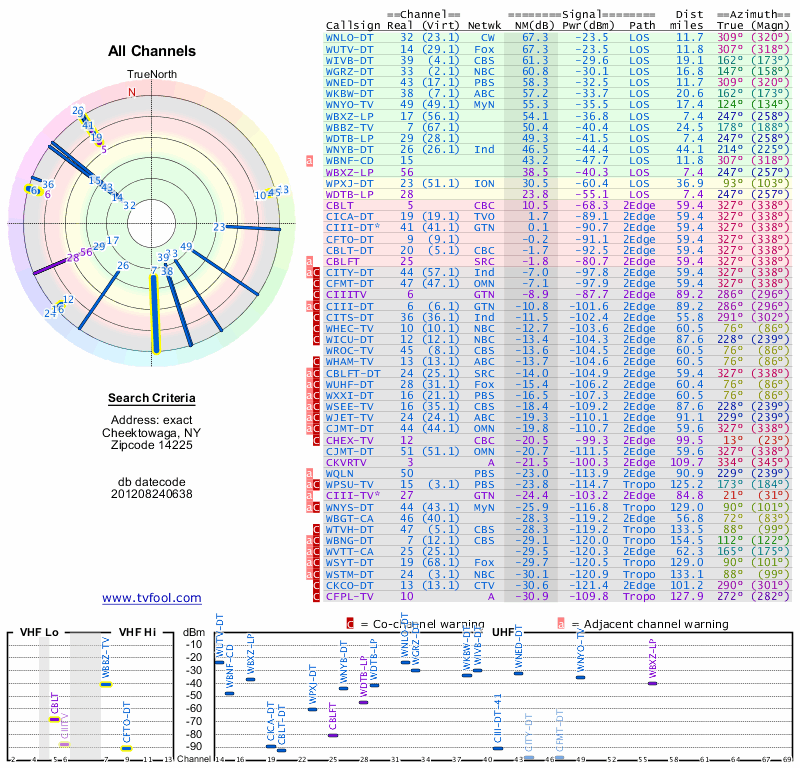This screenshot has height=768, width=800.
Task: Click callsign WNLO-DT in the table
Action: coord(349,38)
